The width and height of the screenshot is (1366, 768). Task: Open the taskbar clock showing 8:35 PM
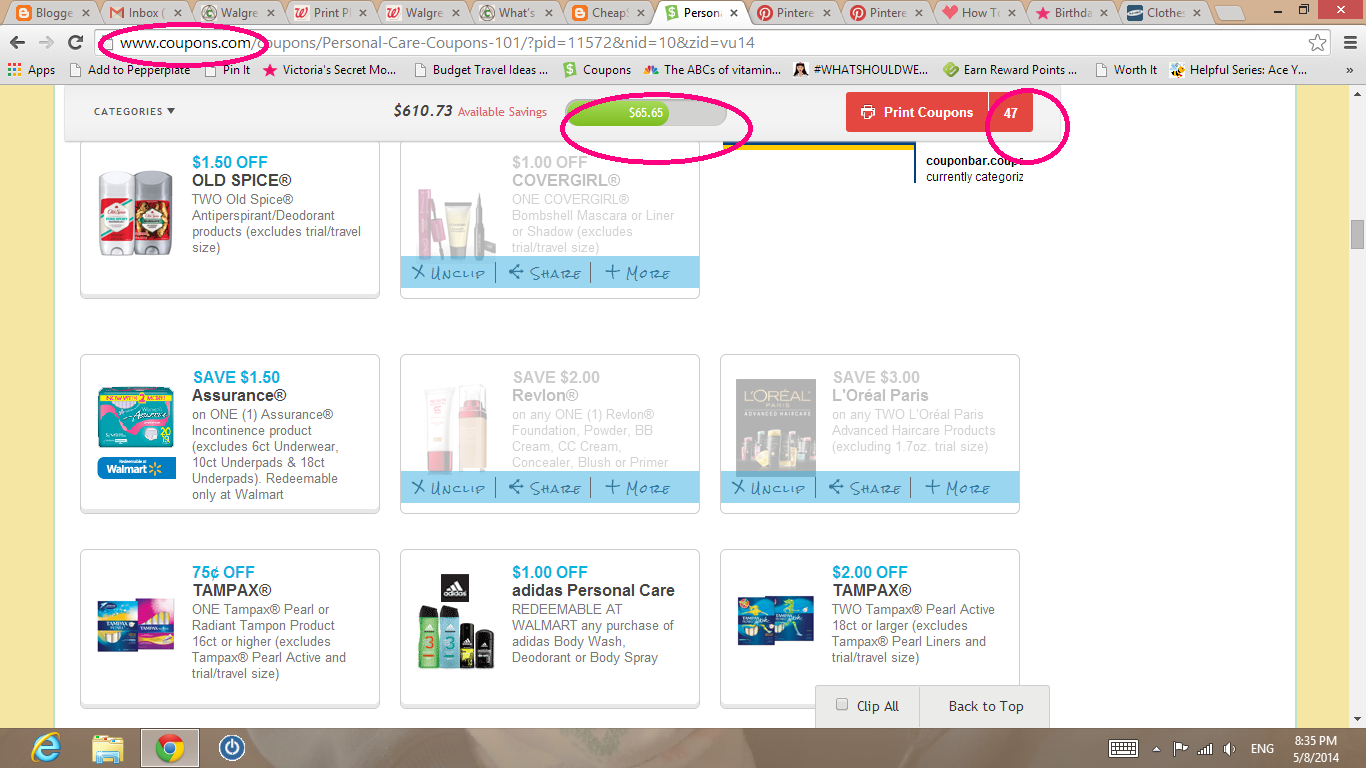coord(1315,748)
